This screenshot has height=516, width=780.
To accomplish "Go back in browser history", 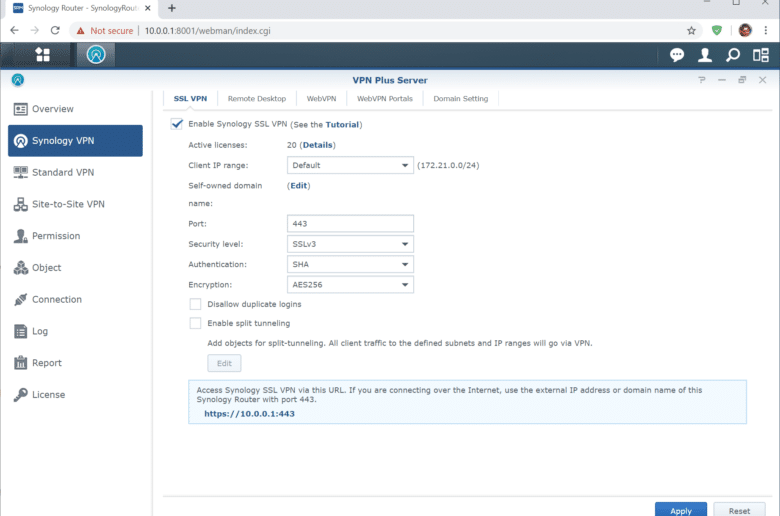I will pyautogui.click(x=14, y=31).
